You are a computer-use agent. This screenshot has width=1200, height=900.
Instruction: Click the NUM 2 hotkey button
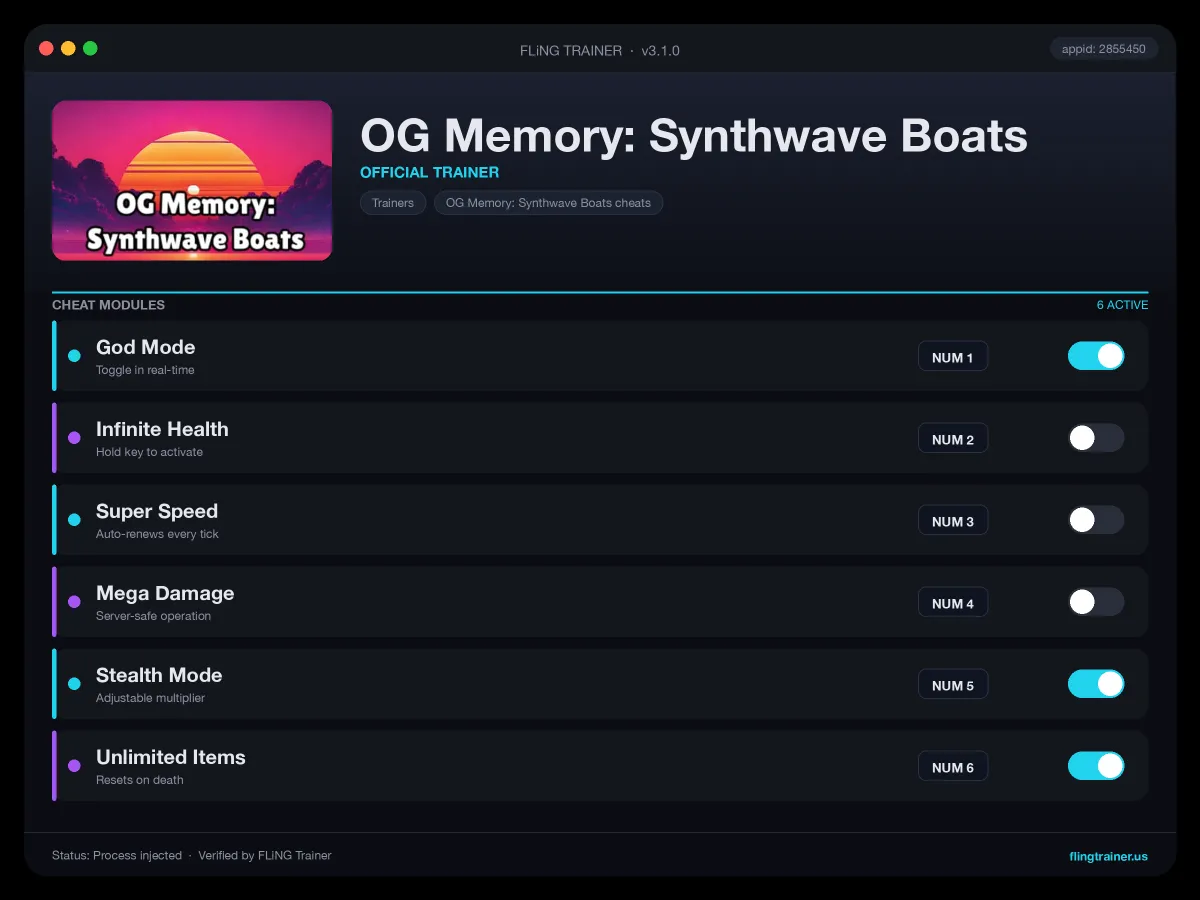[953, 439]
